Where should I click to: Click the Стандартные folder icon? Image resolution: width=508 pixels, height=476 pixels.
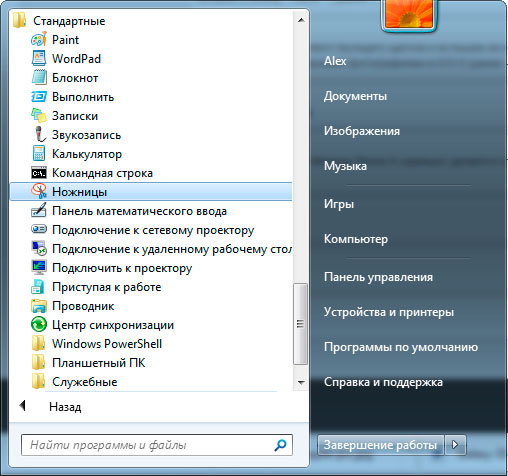tap(19, 20)
